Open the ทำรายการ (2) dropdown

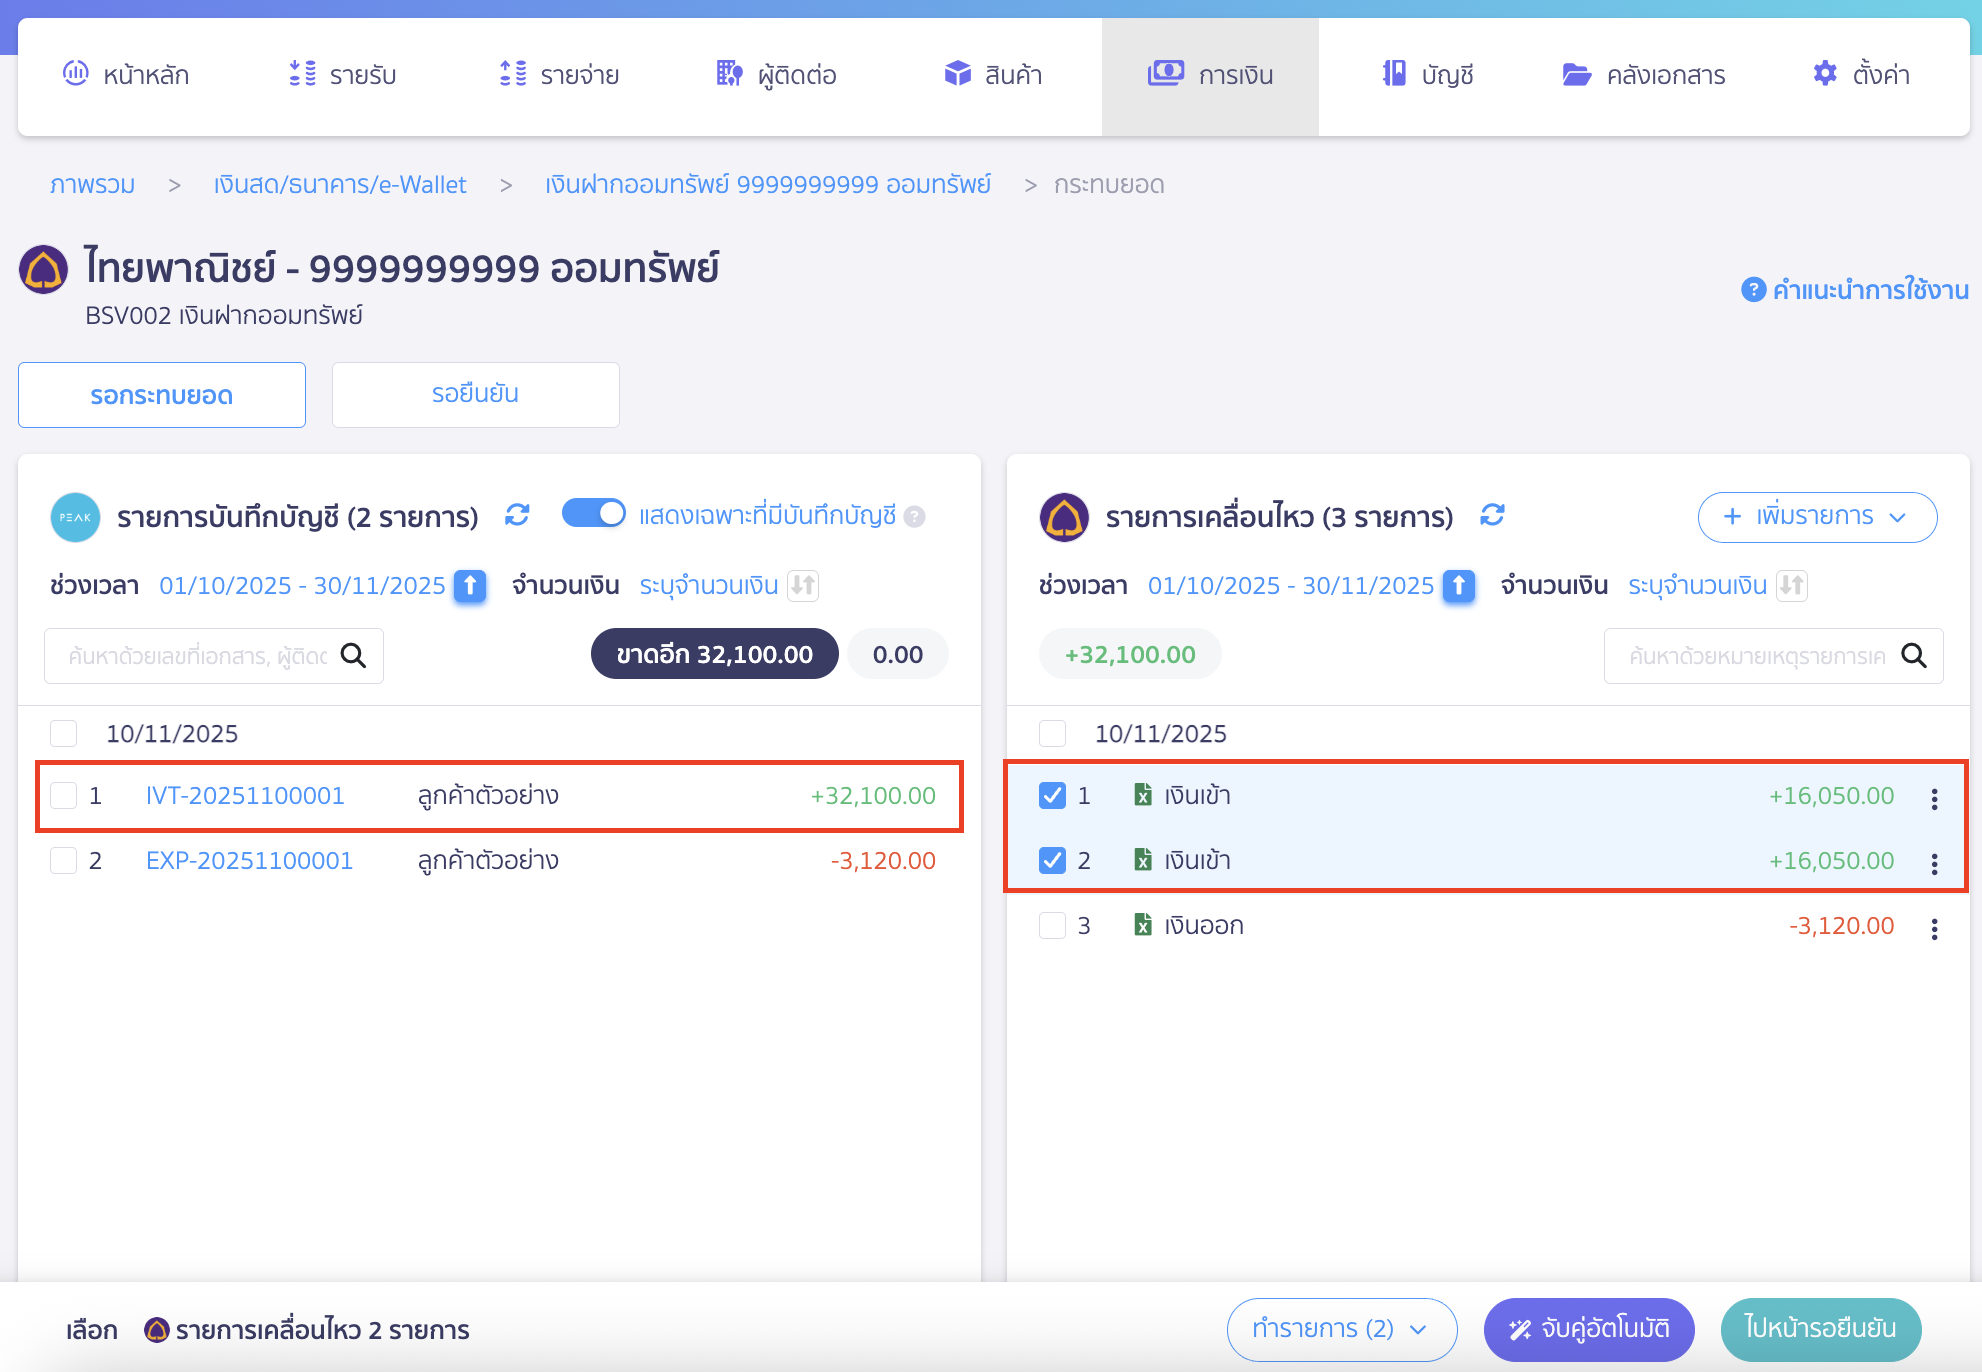1341,1329
